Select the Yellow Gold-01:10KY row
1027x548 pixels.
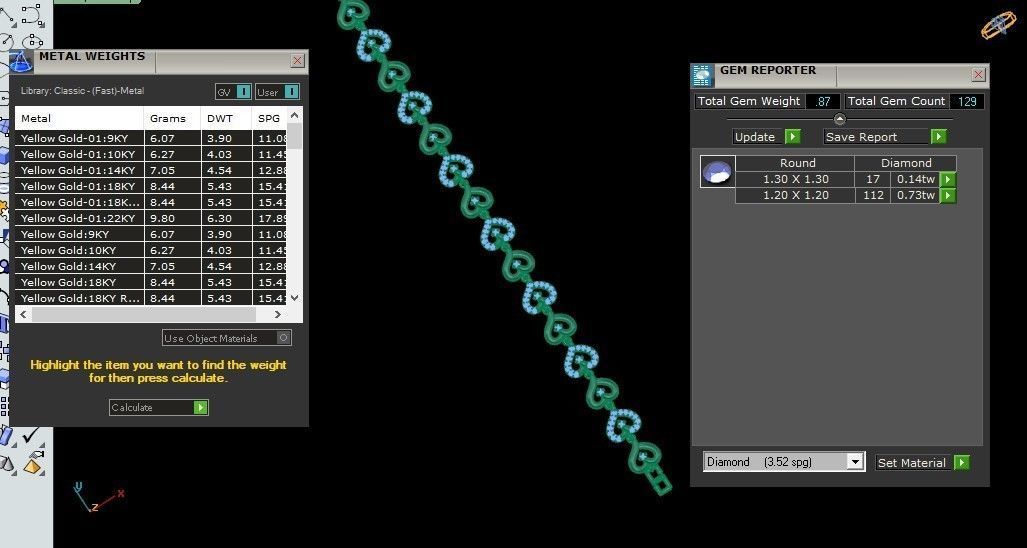tap(151, 155)
